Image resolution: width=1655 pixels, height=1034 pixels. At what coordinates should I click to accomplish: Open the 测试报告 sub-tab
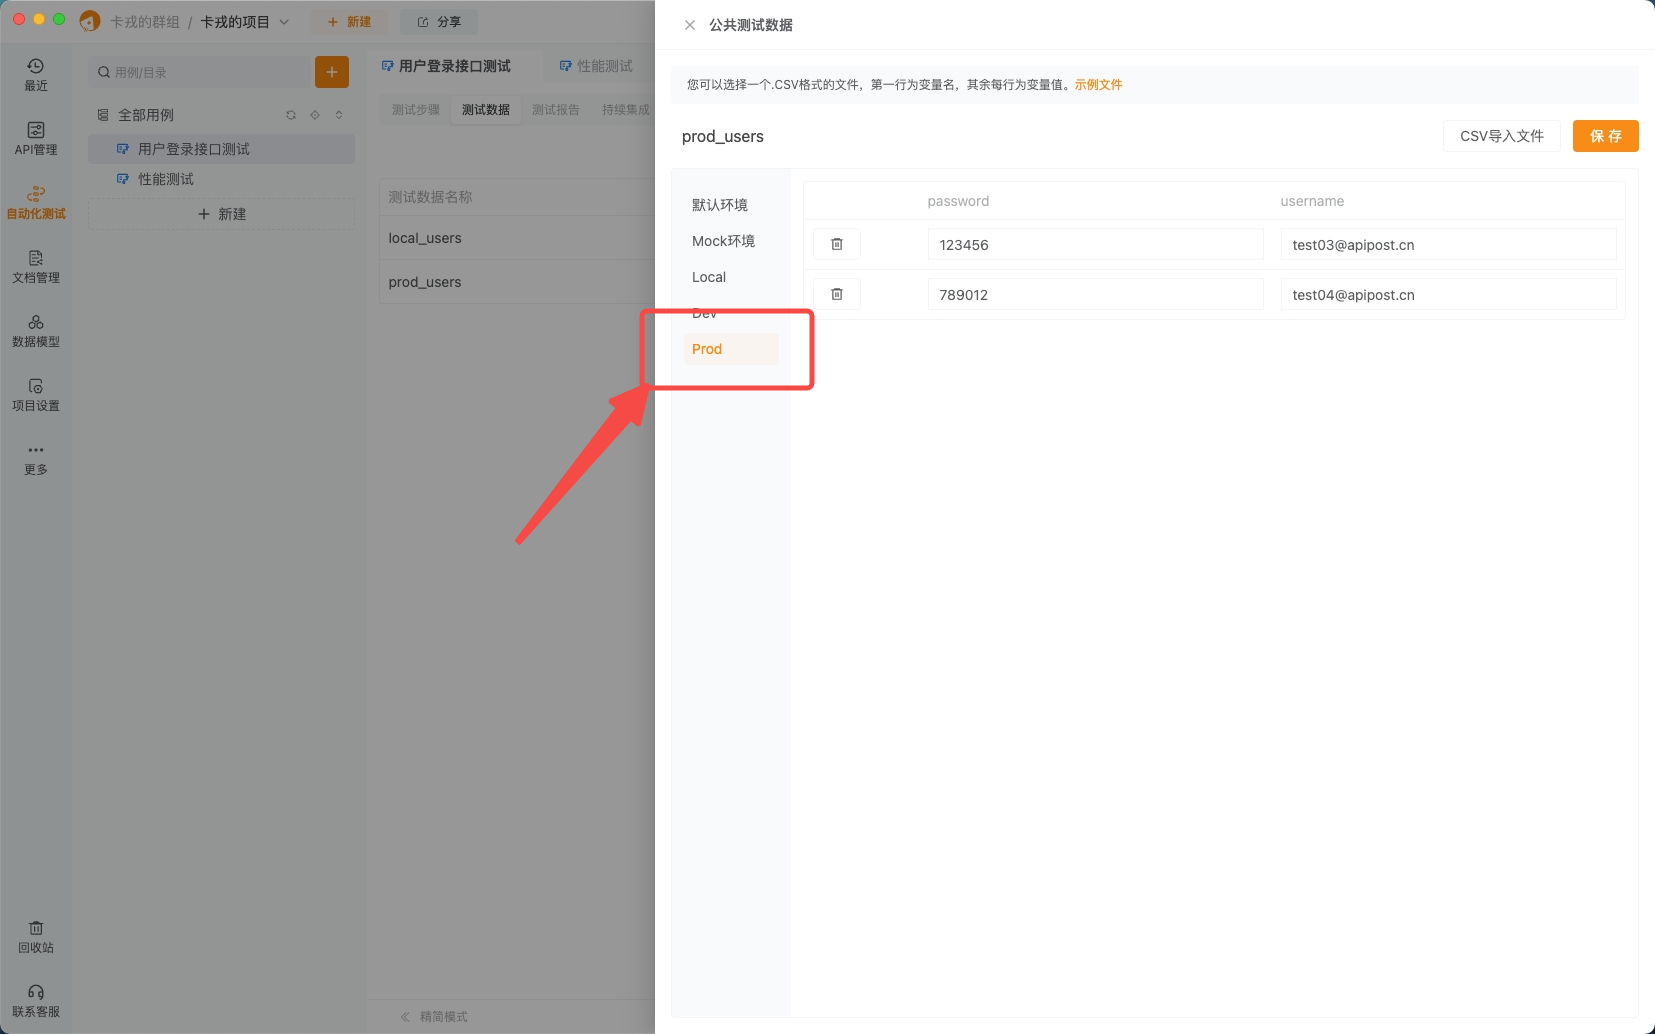tap(556, 110)
